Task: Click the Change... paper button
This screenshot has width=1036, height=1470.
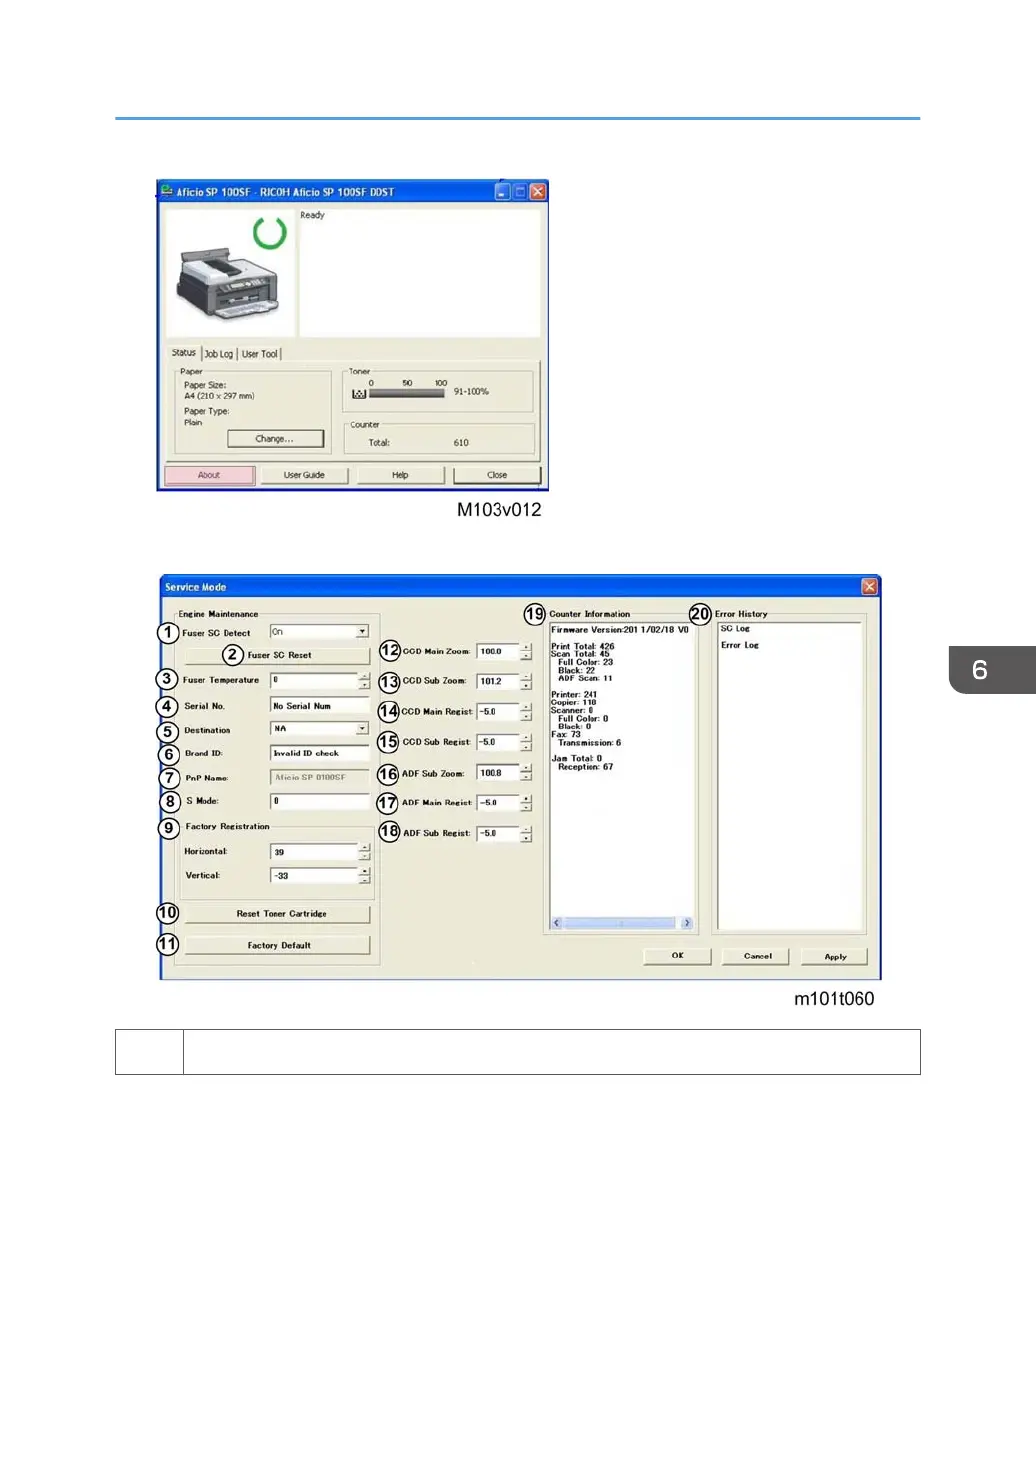Action: pyautogui.click(x=275, y=438)
